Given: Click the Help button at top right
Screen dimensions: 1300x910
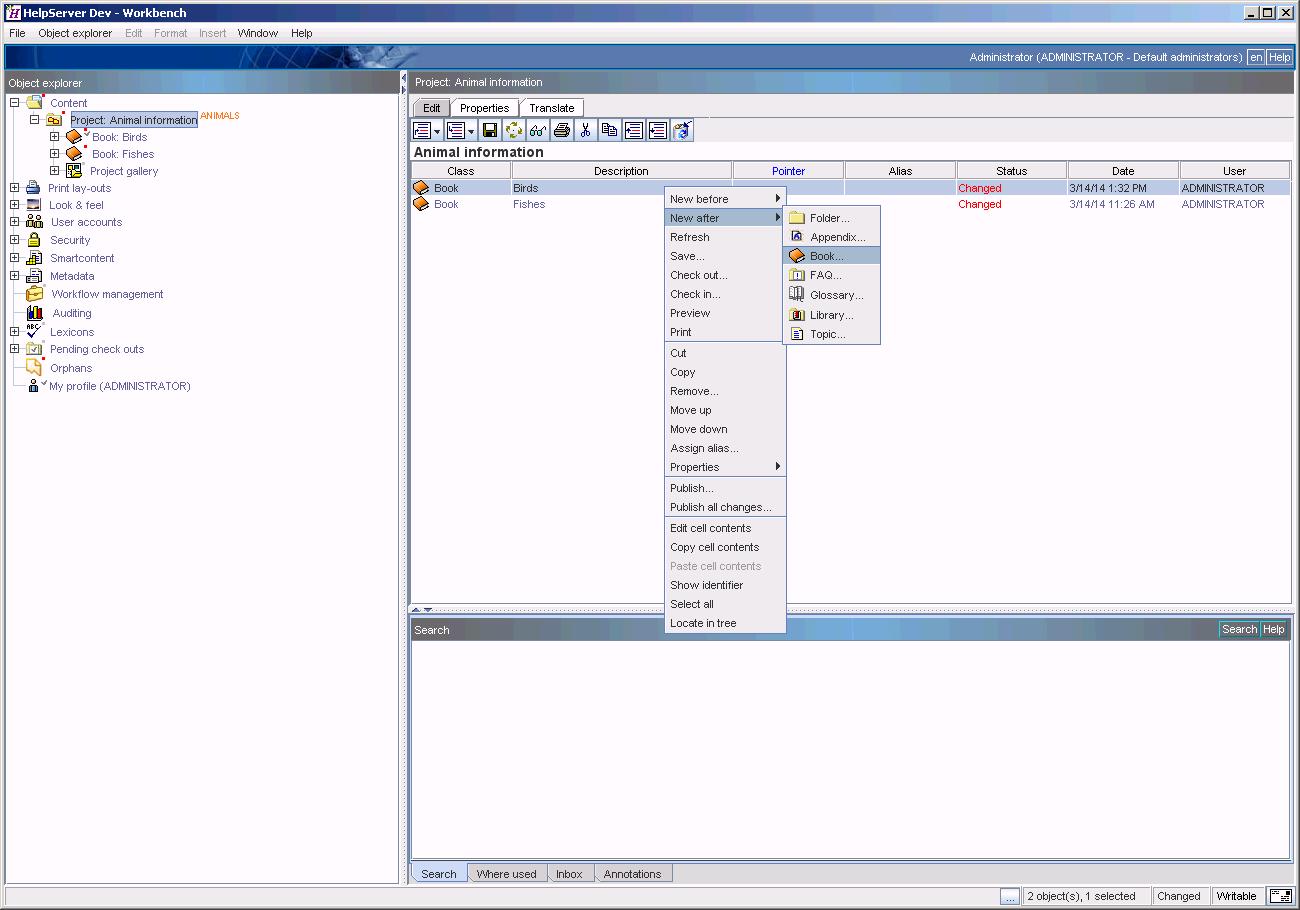Looking at the screenshot, I should tap(1281, 57).
